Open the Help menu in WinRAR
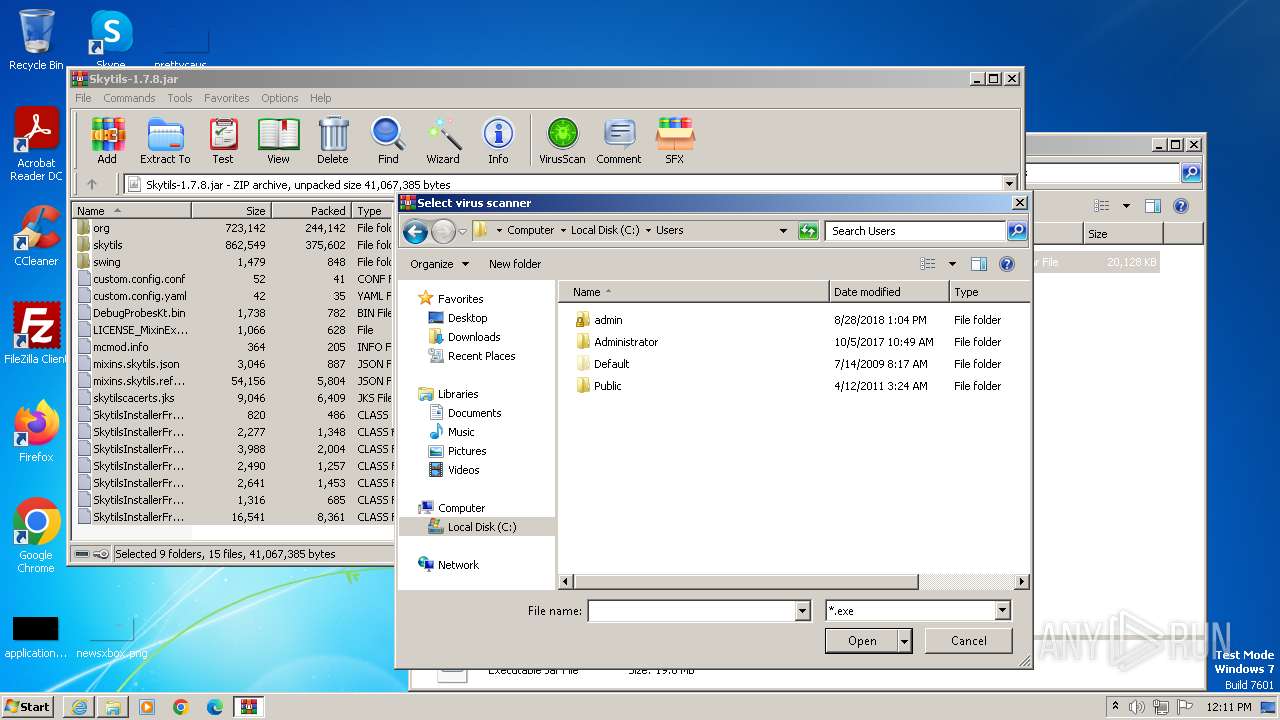Image resolution: width=1280 pixels, height=720 pixels. pos(320,98)
